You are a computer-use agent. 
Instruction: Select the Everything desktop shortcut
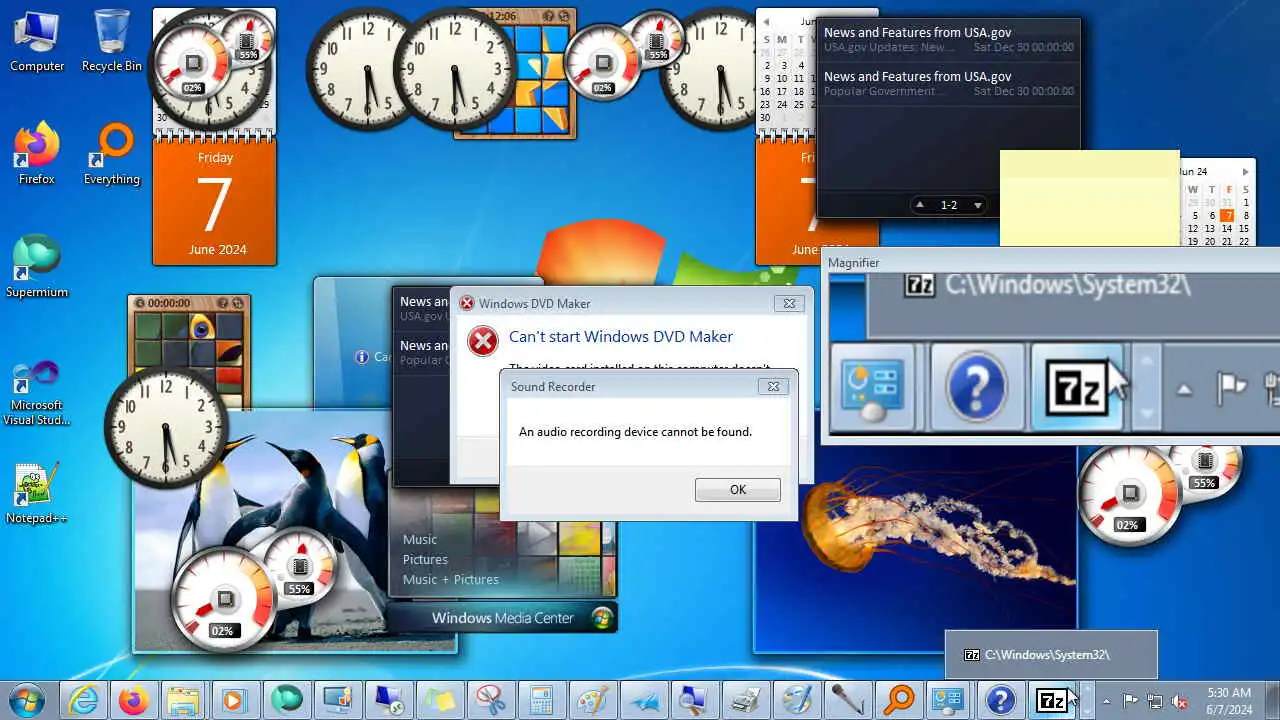click(x=111, y=155)
